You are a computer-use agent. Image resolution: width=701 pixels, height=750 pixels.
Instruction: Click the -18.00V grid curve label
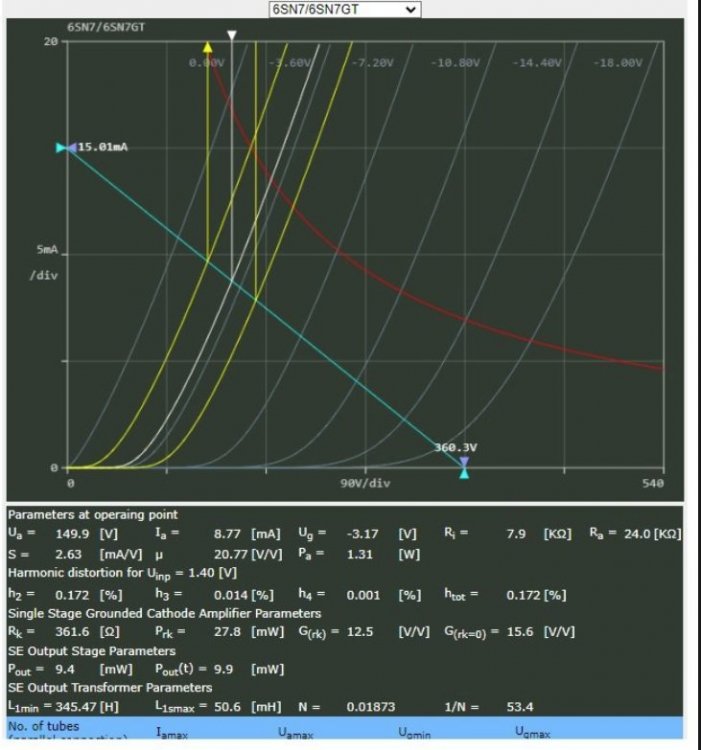(x=618, y=62)
